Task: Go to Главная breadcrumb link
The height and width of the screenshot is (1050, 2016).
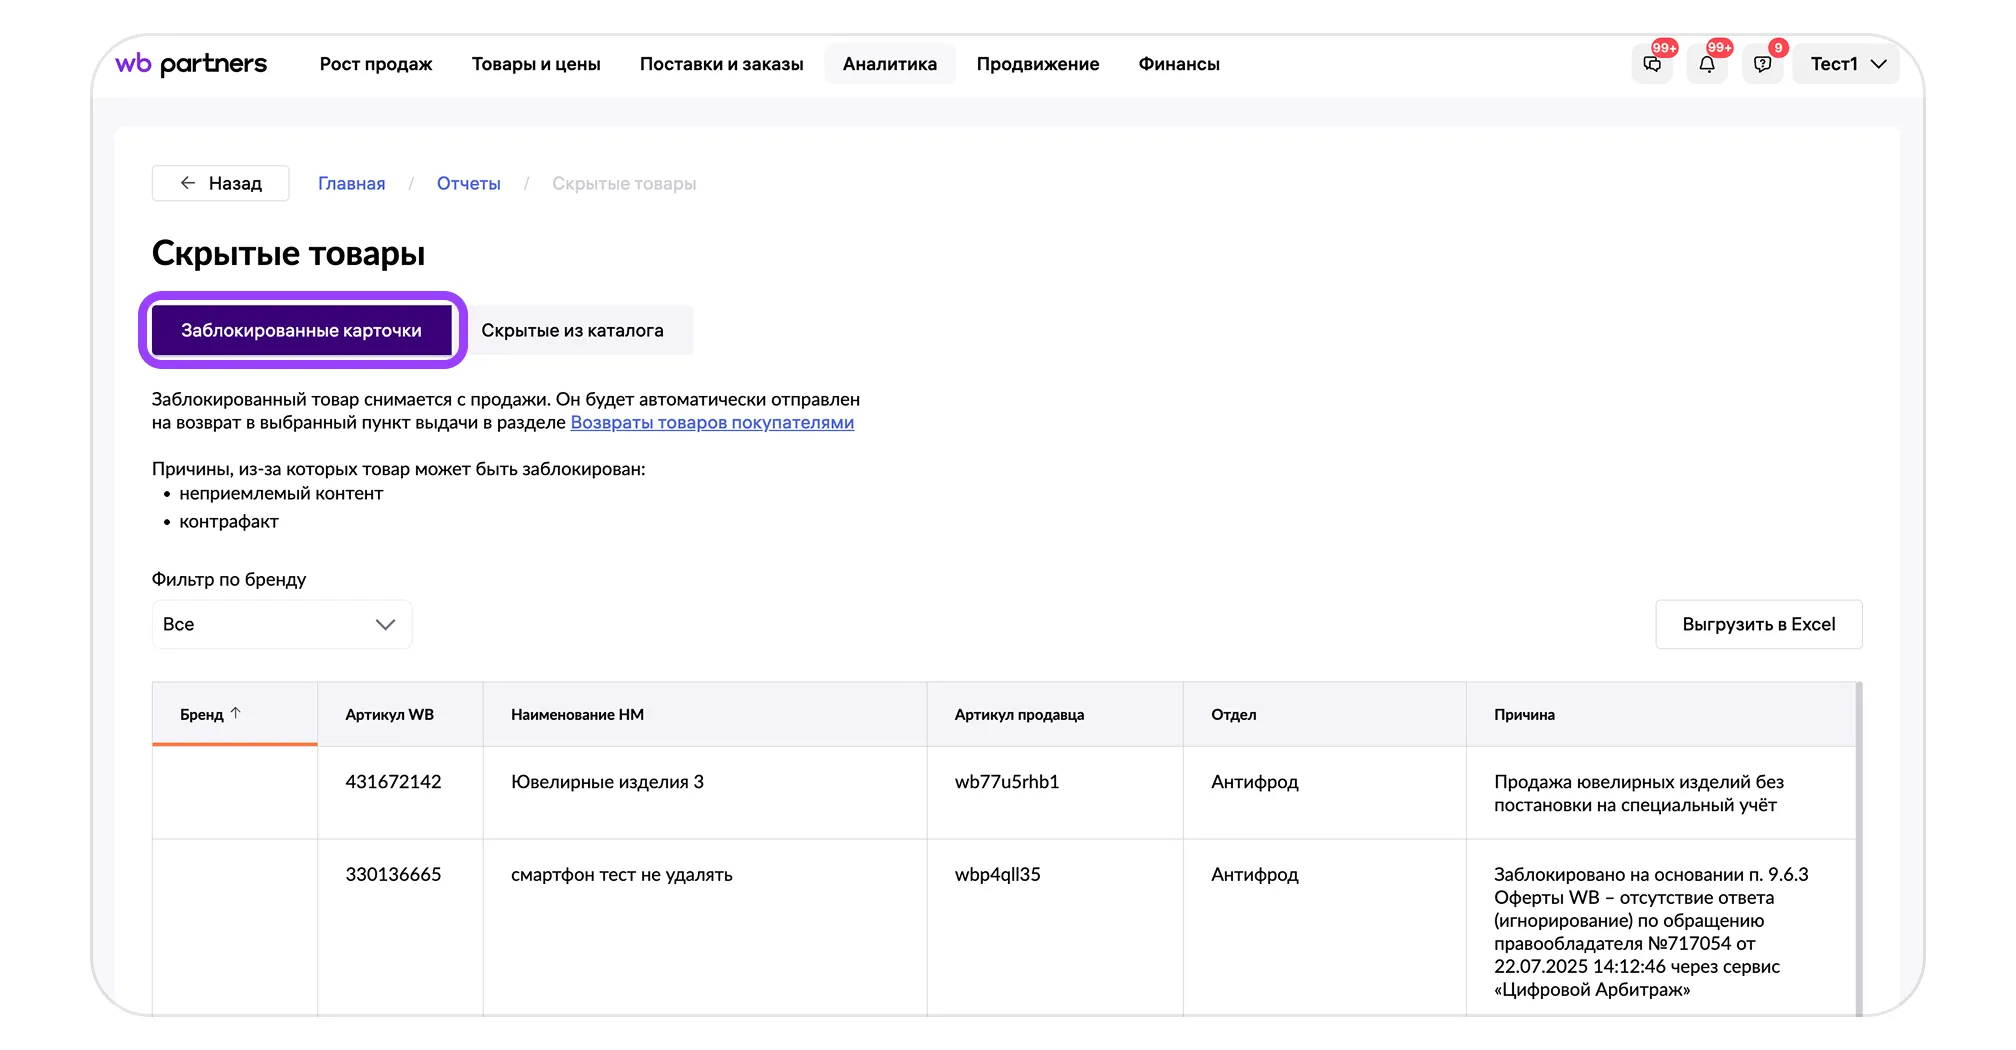Action: coord(351,183)
